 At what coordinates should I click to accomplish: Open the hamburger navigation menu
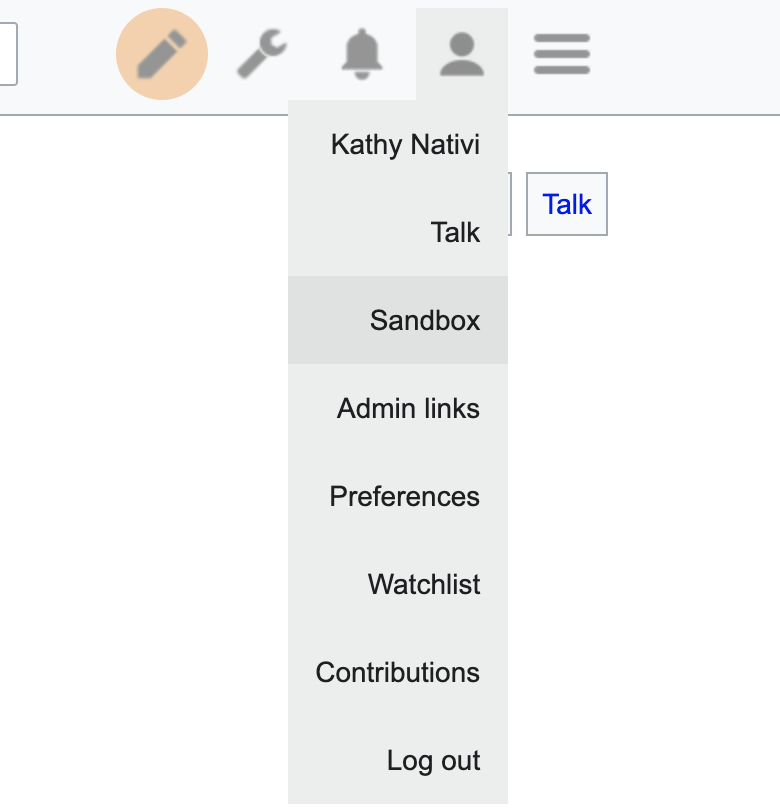[562, 54]
